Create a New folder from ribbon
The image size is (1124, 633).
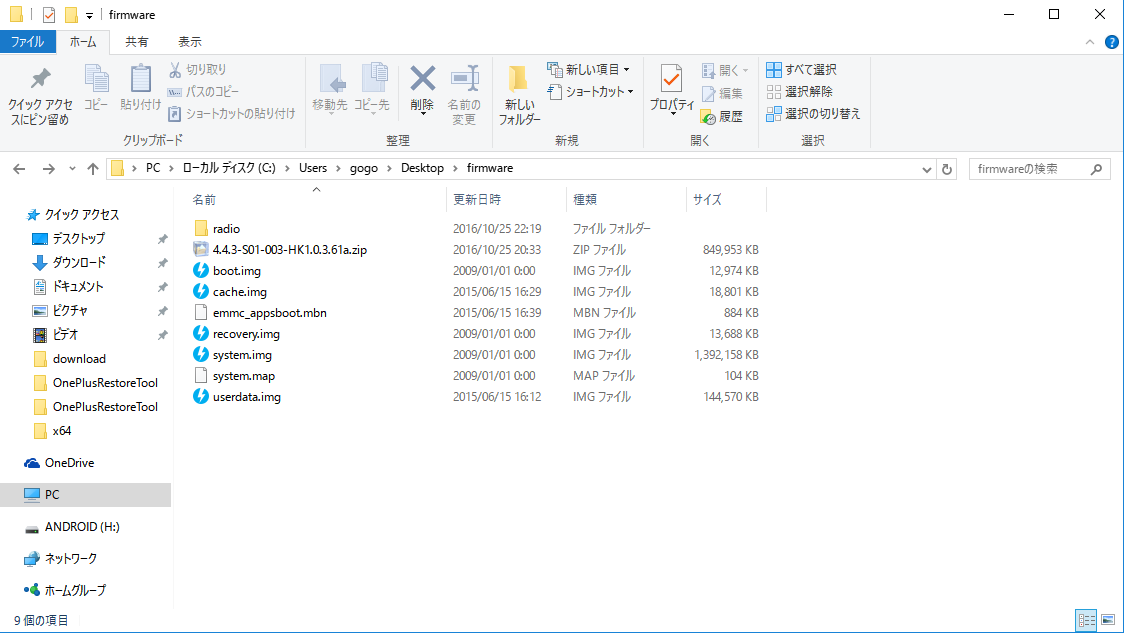pos(519,96)
